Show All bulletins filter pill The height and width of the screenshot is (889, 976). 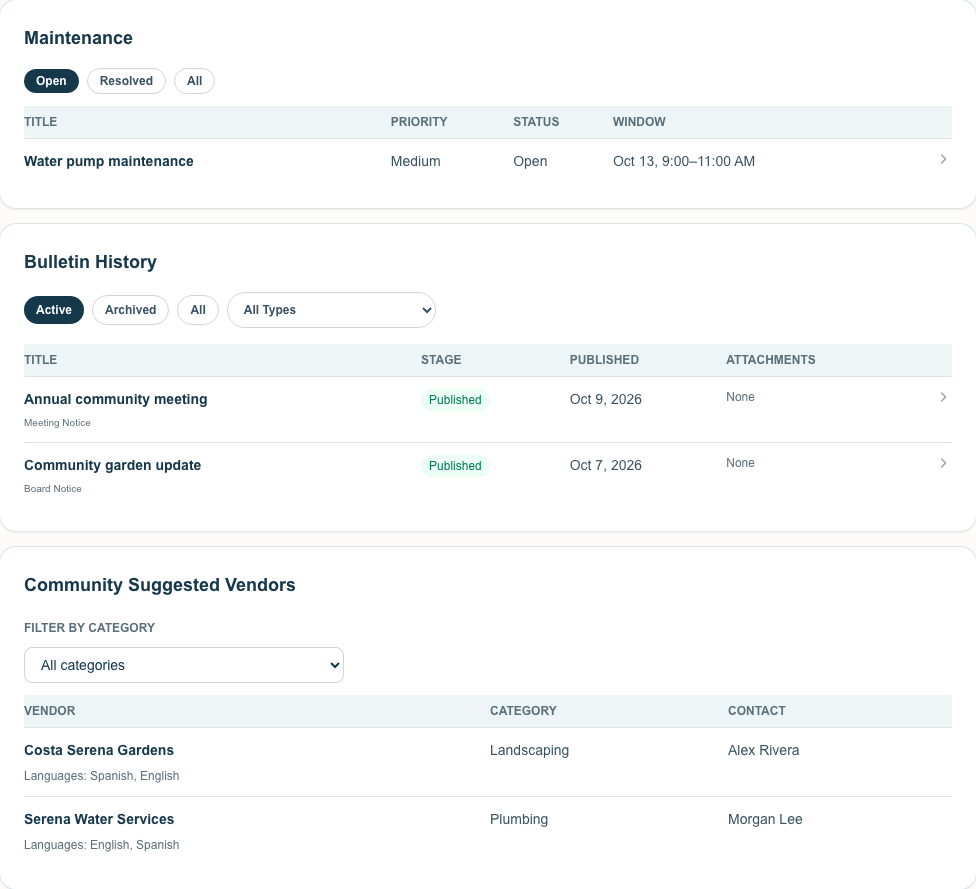198,310
